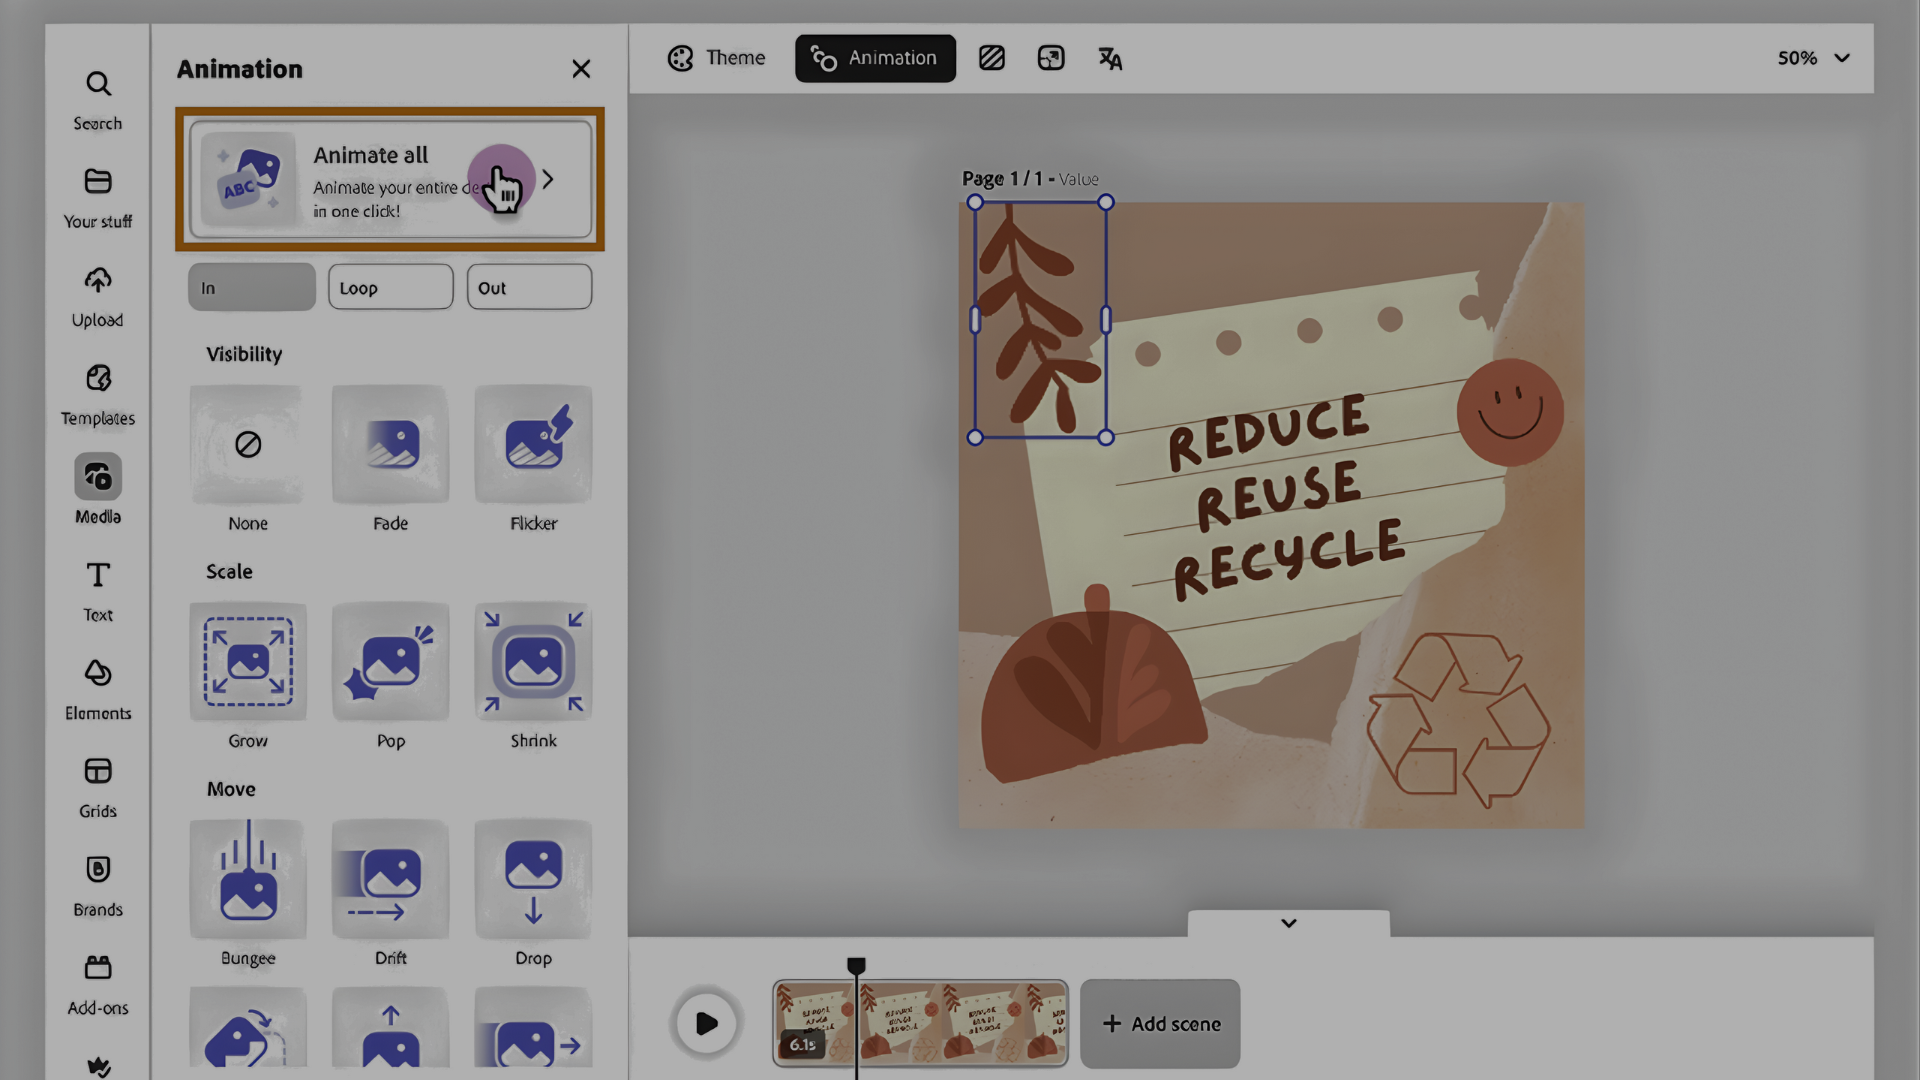
Task: Open the Elements panel
Action: [98, 689]
